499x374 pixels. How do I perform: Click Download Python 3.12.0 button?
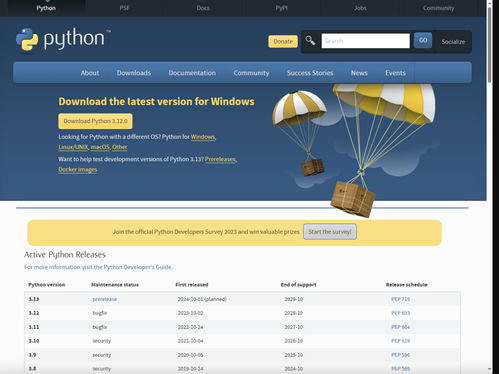(95, 121)
